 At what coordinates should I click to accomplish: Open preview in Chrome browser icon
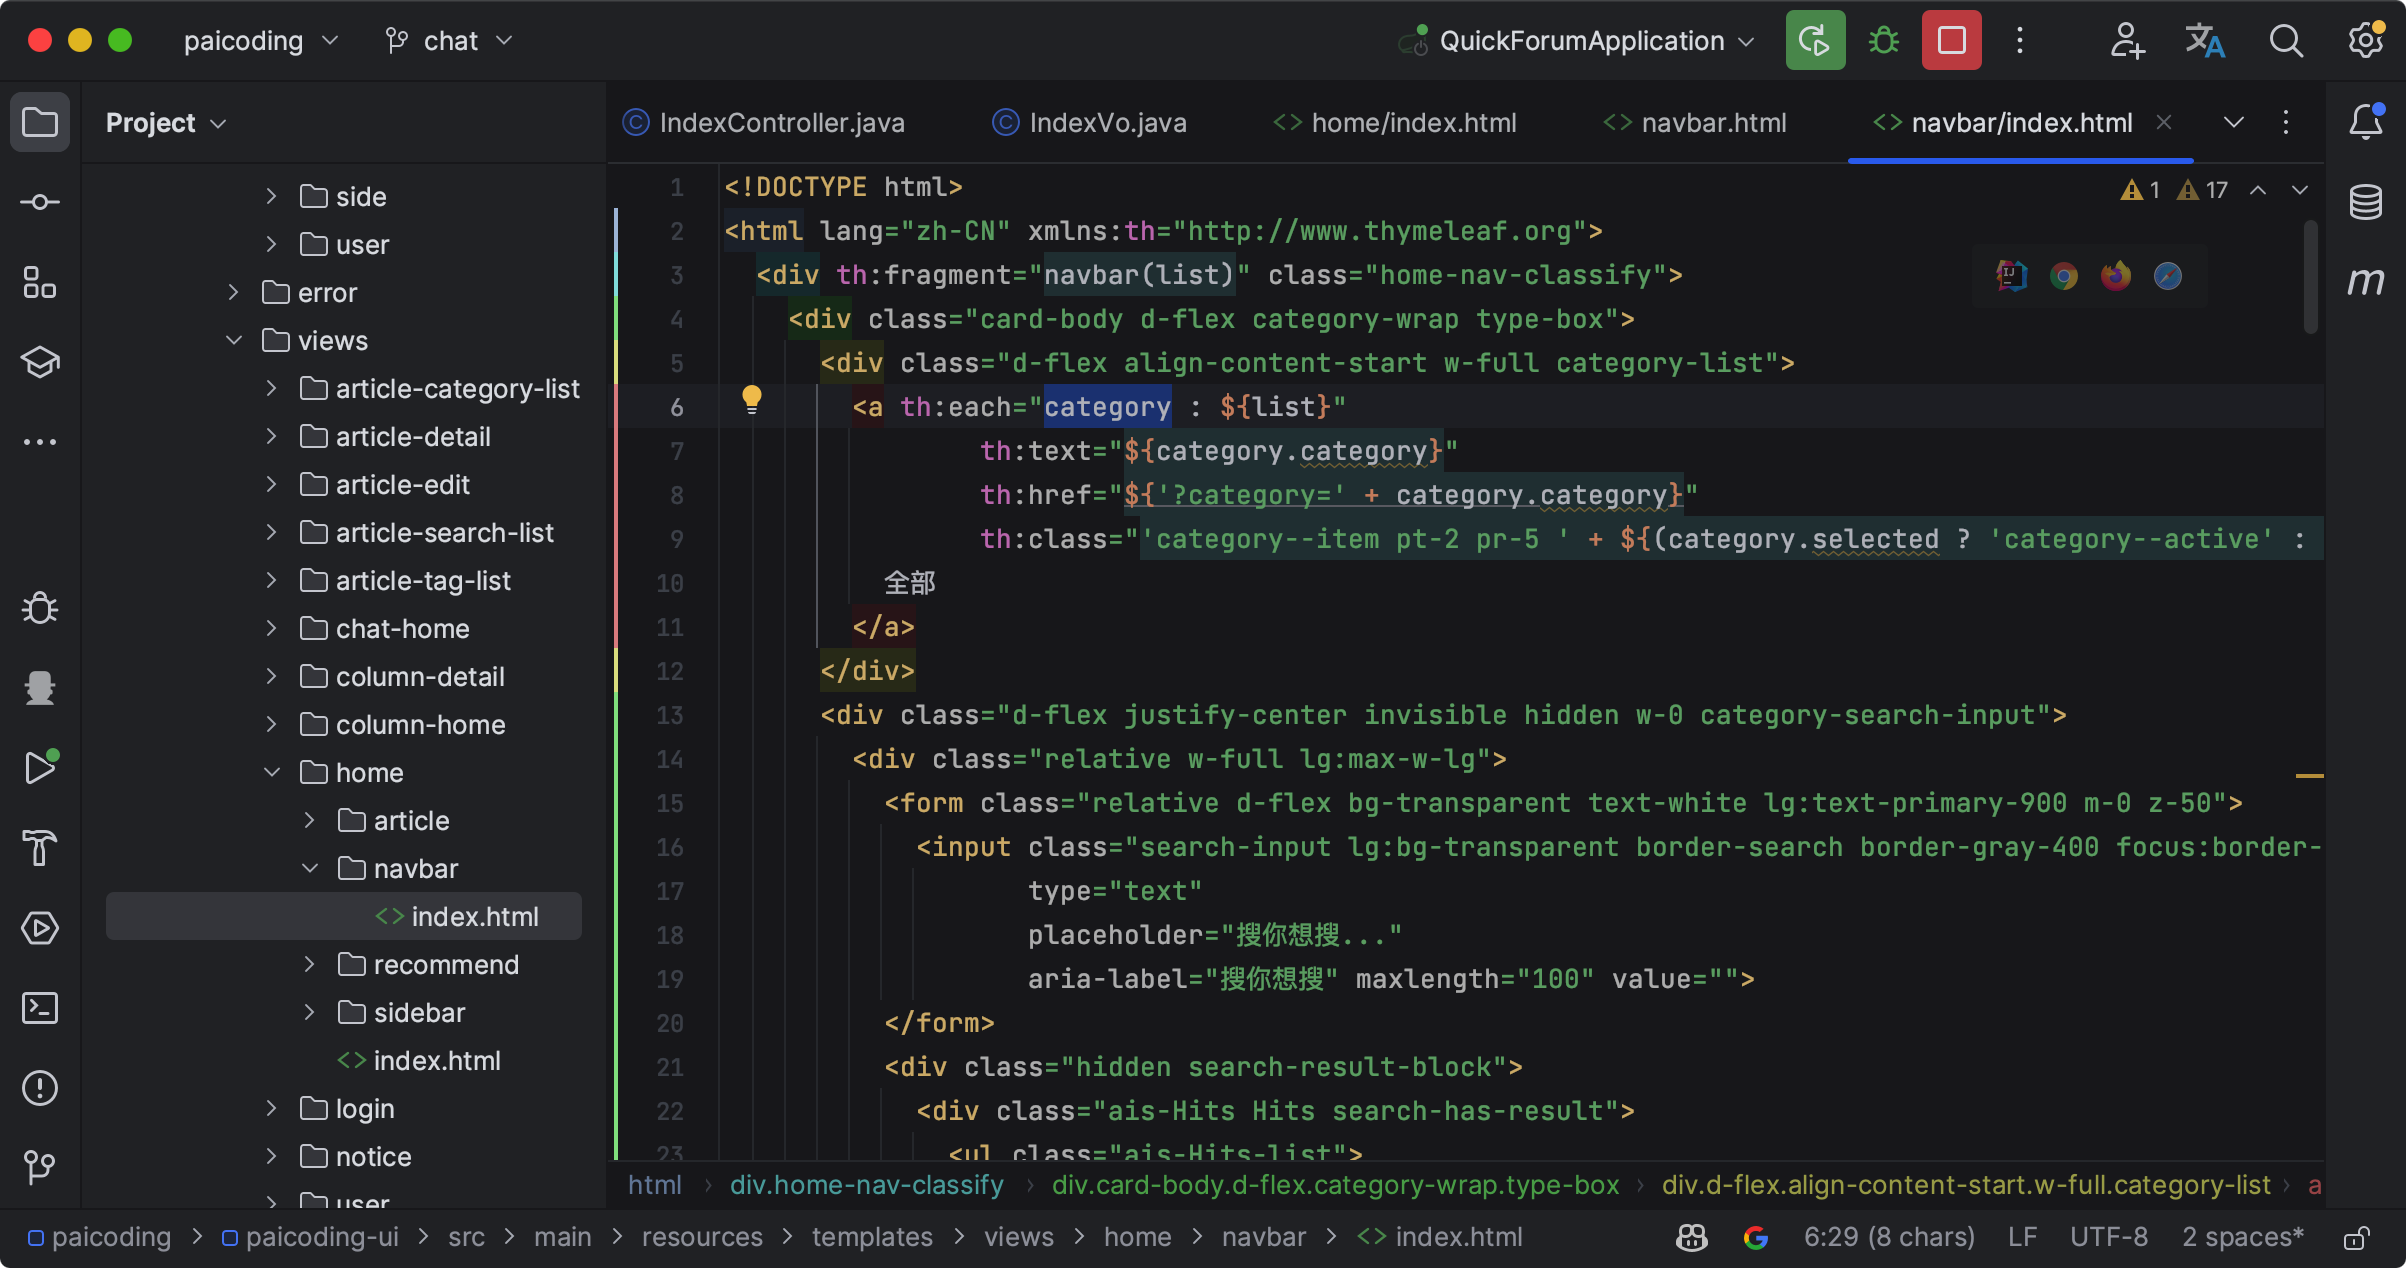tap(2063, 276)
